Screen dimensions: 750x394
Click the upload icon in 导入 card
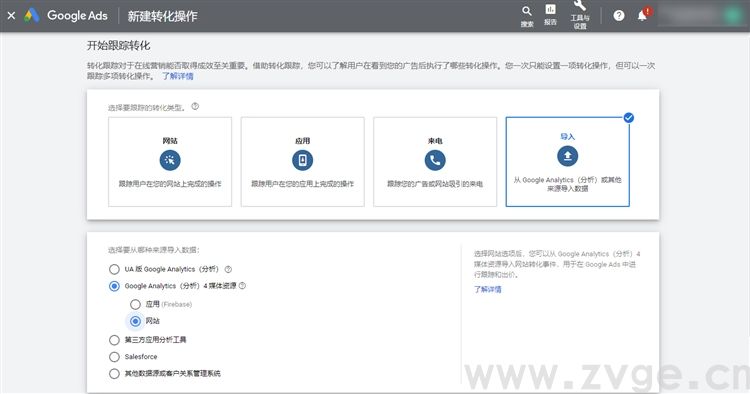click(567, 156)
